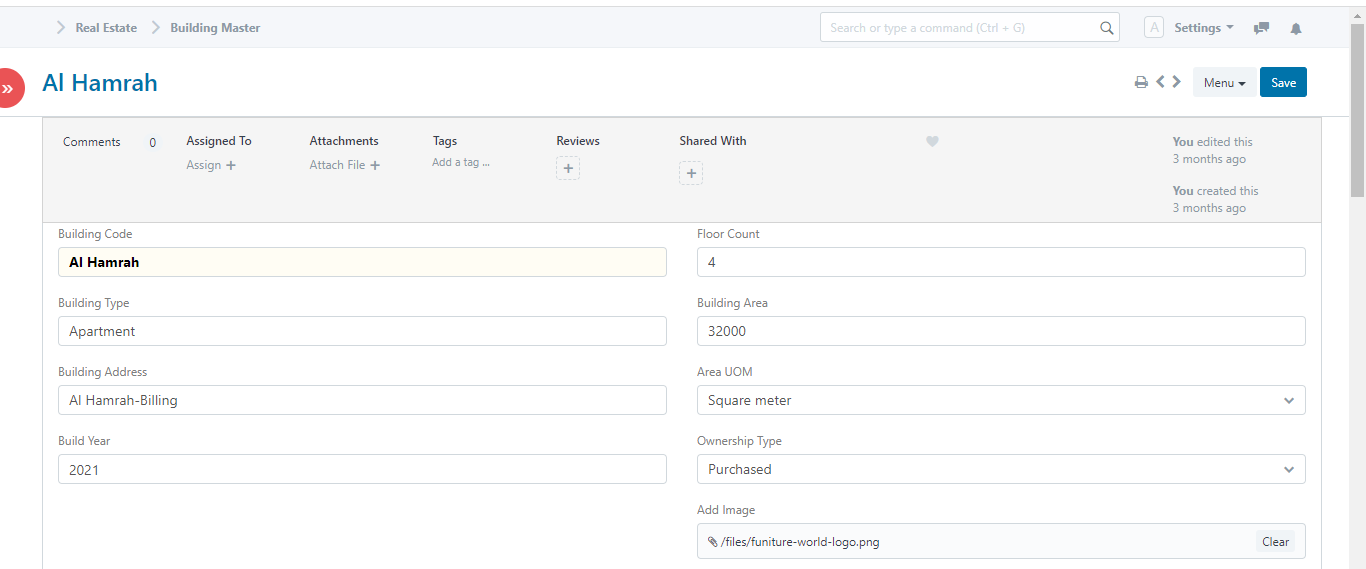Screen dimensions: 1366x569
Task: Open the user avatar A icon
Action: (1154, 28)
